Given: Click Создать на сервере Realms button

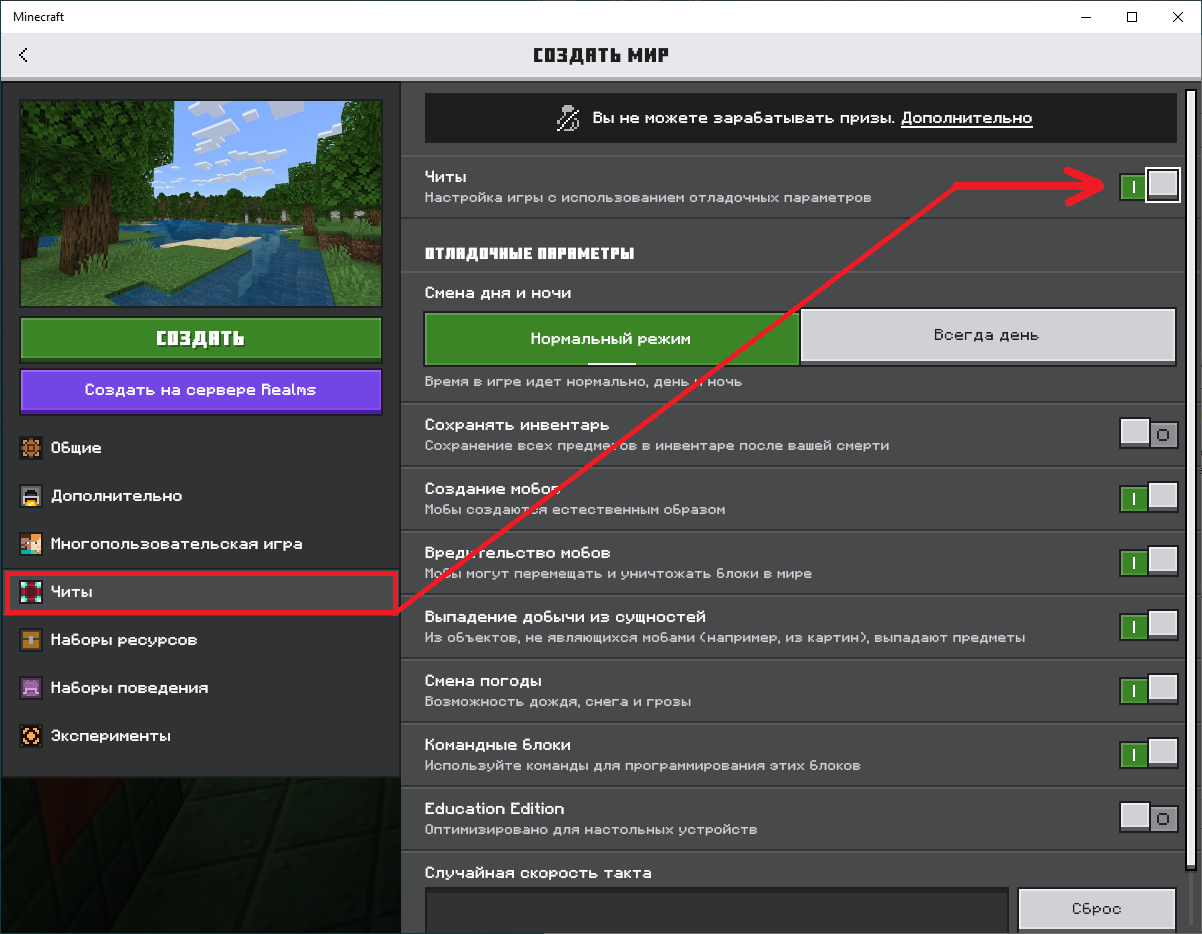Looking at the screenshot, I should (x=201, y=391).
